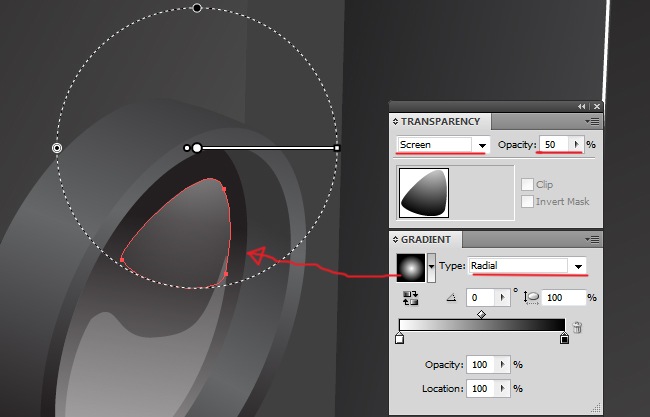Enable the Clip checkbox

[x=527, y=184]
